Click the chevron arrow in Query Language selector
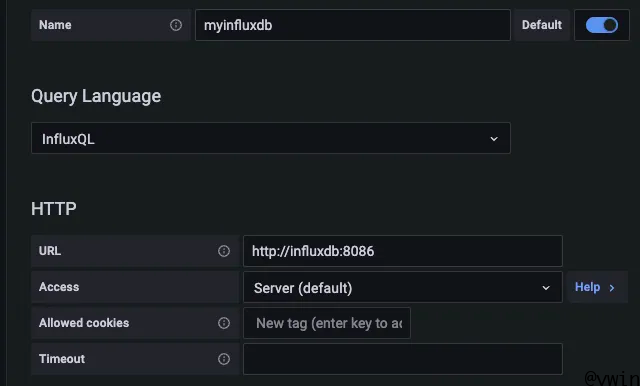 494,139
